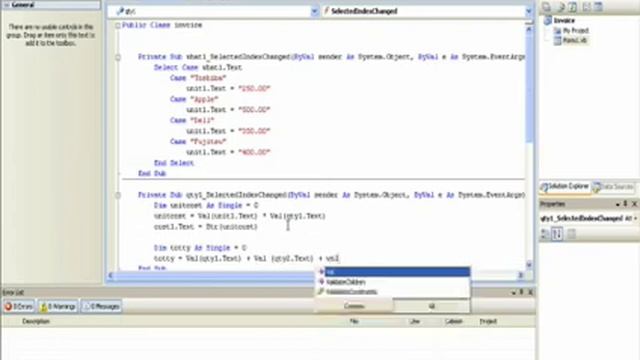Toggle the 0 Errors filter button

click(19, 307)
